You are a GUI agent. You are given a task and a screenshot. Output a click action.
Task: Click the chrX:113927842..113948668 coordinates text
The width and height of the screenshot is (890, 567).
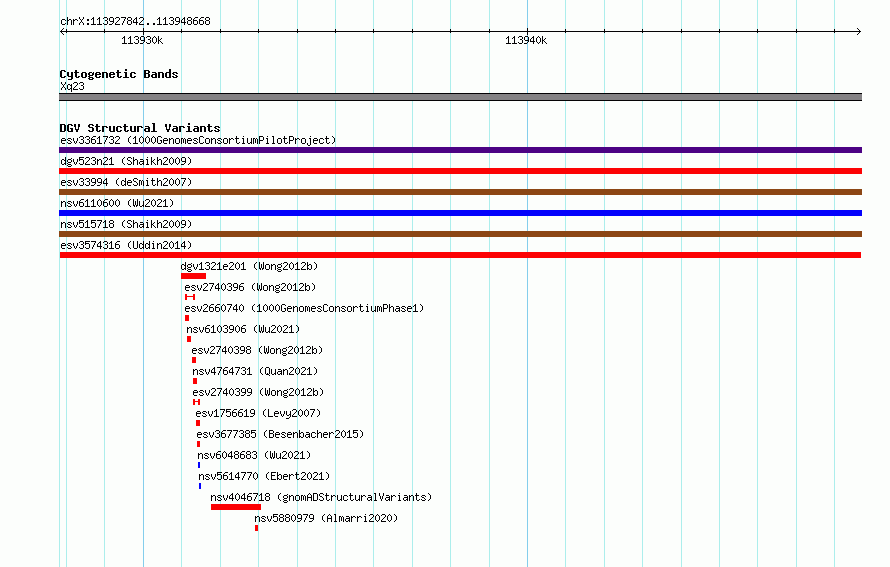point(135,22)
